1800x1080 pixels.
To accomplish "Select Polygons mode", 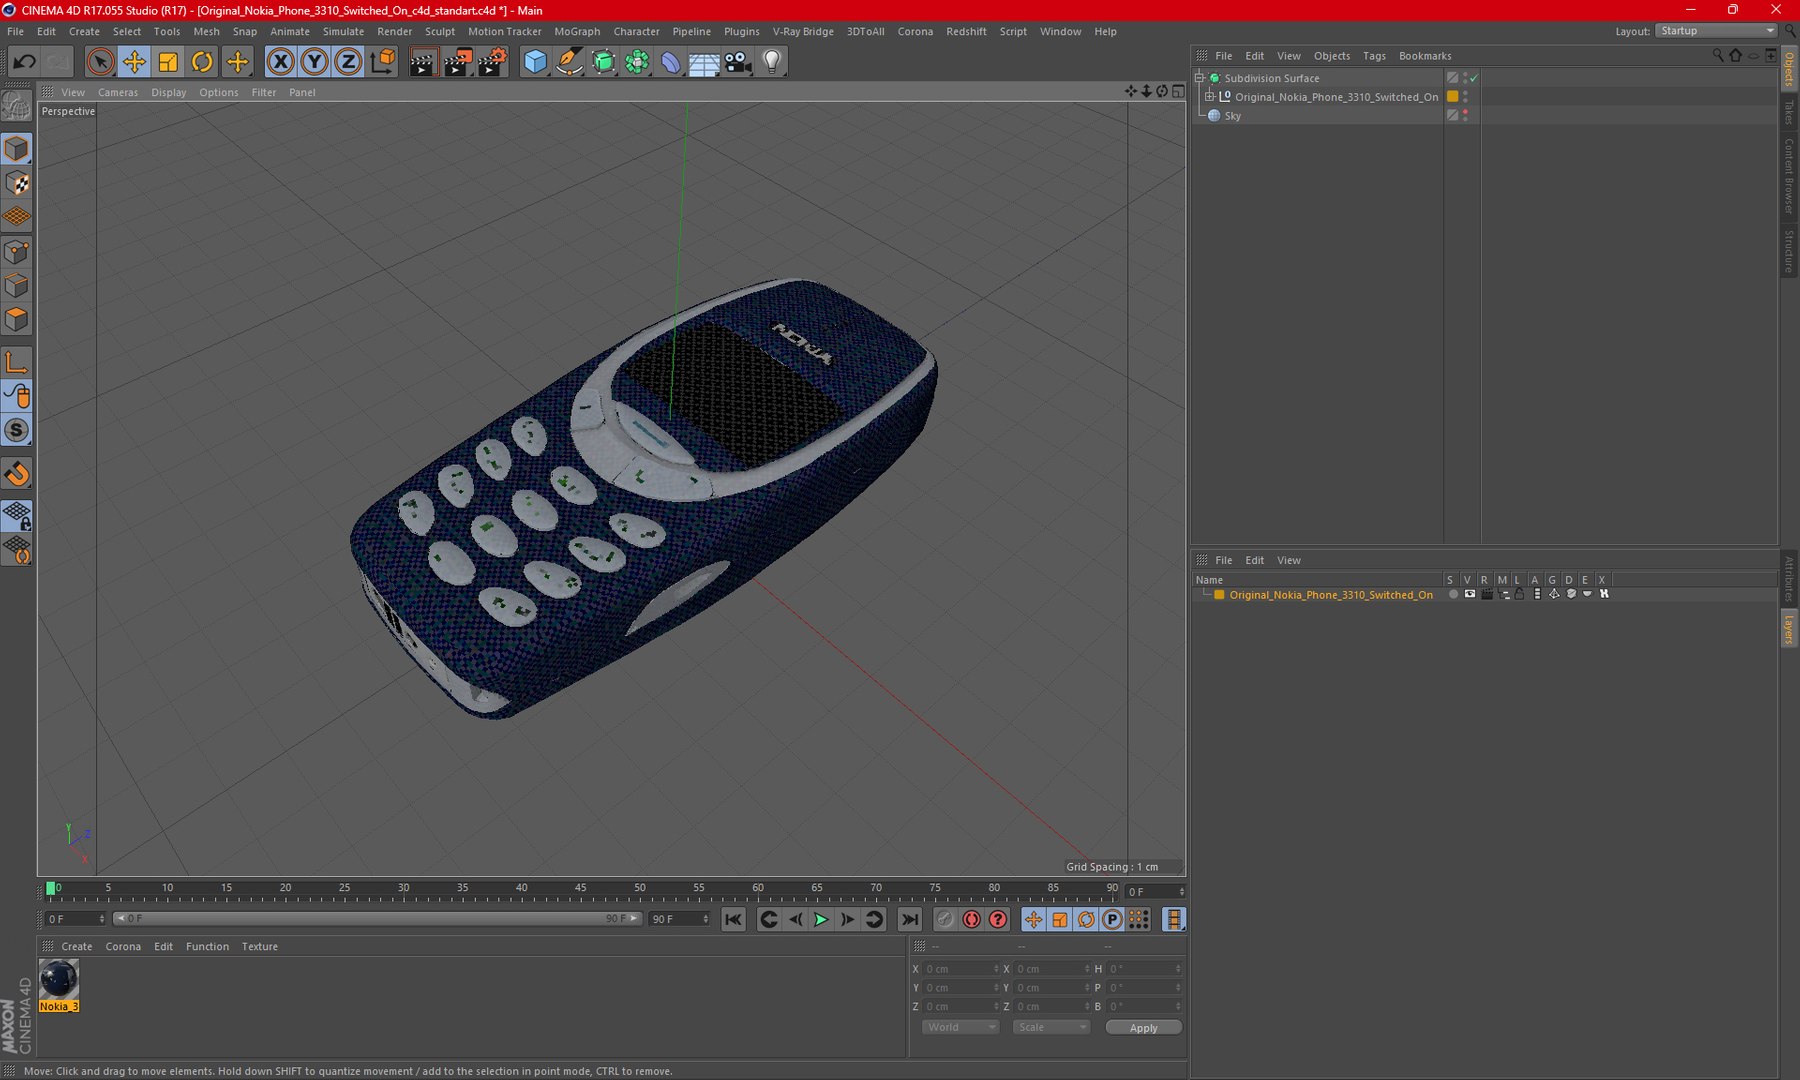I will 17,320.
